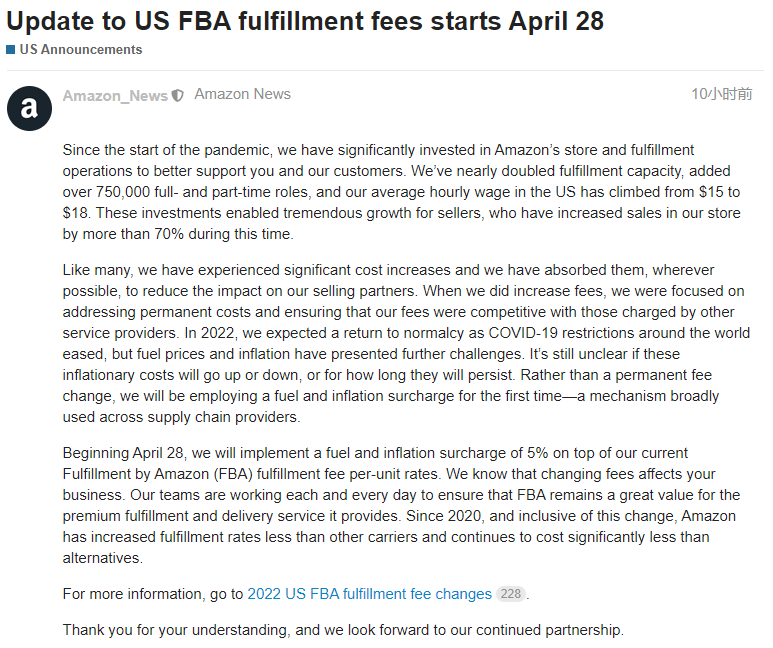The width and height of the screenshot is (773, 648).
Task: Click the Amazon 'a' avatar image
Action: 29,108
